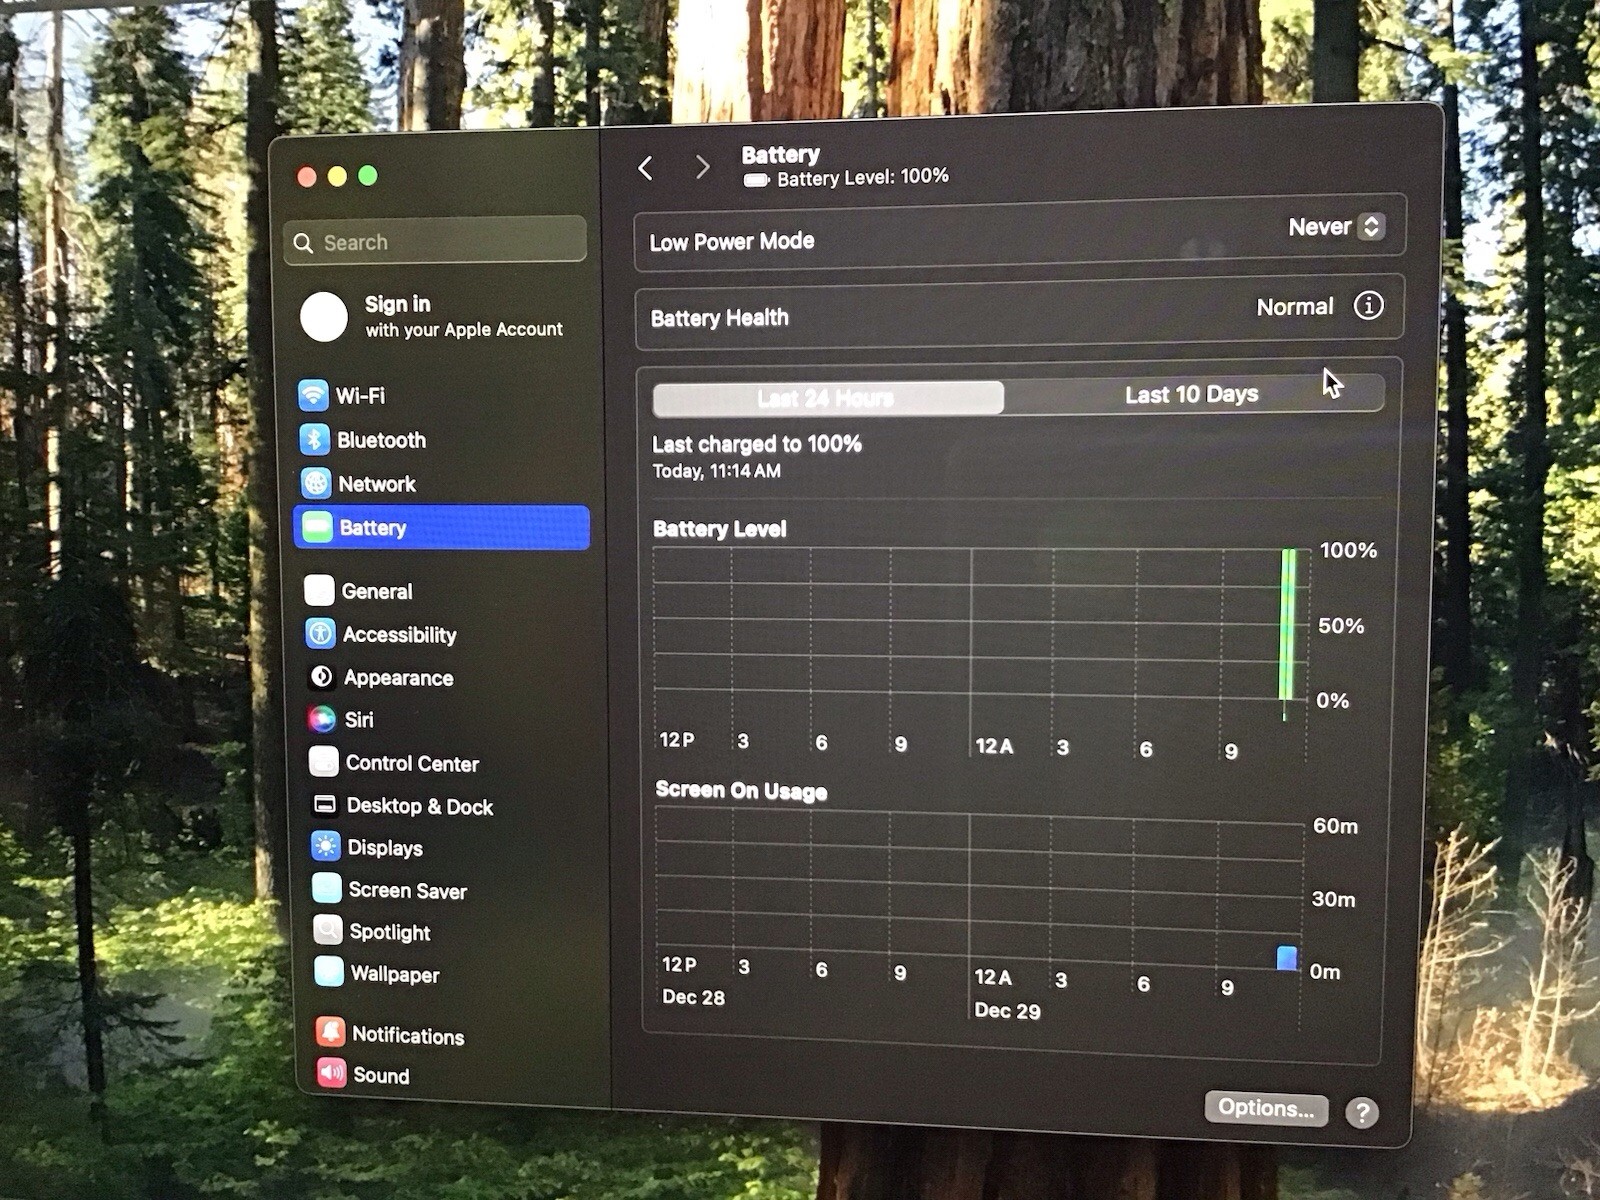Select the Network globe icon
This screenshot has width=1600, height=1200.
pyautogui.click(x=316, y=483)
